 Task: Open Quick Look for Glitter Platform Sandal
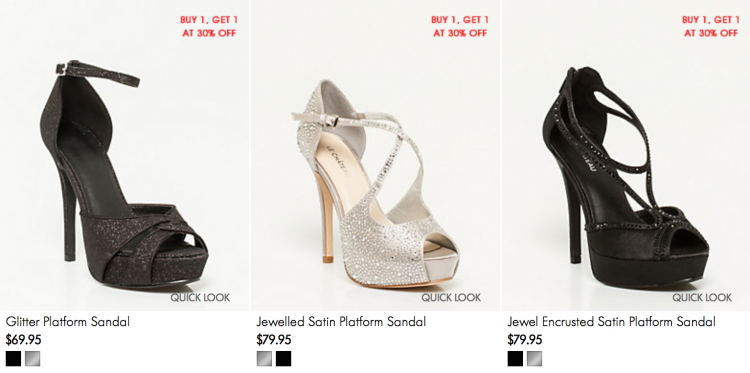pyautogui.click(x=200, y=297)
